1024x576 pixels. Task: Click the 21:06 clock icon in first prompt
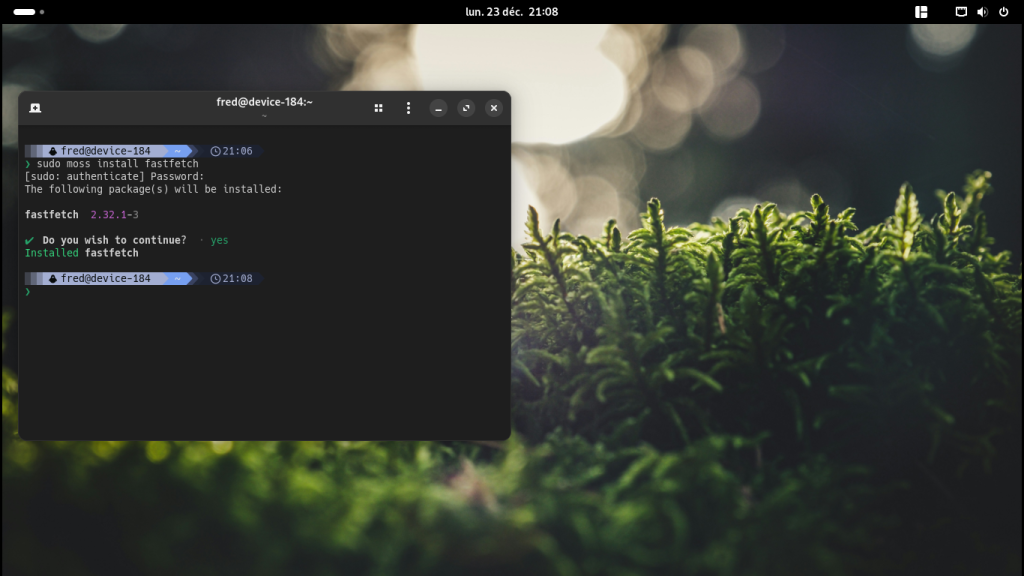coord(215,151)
